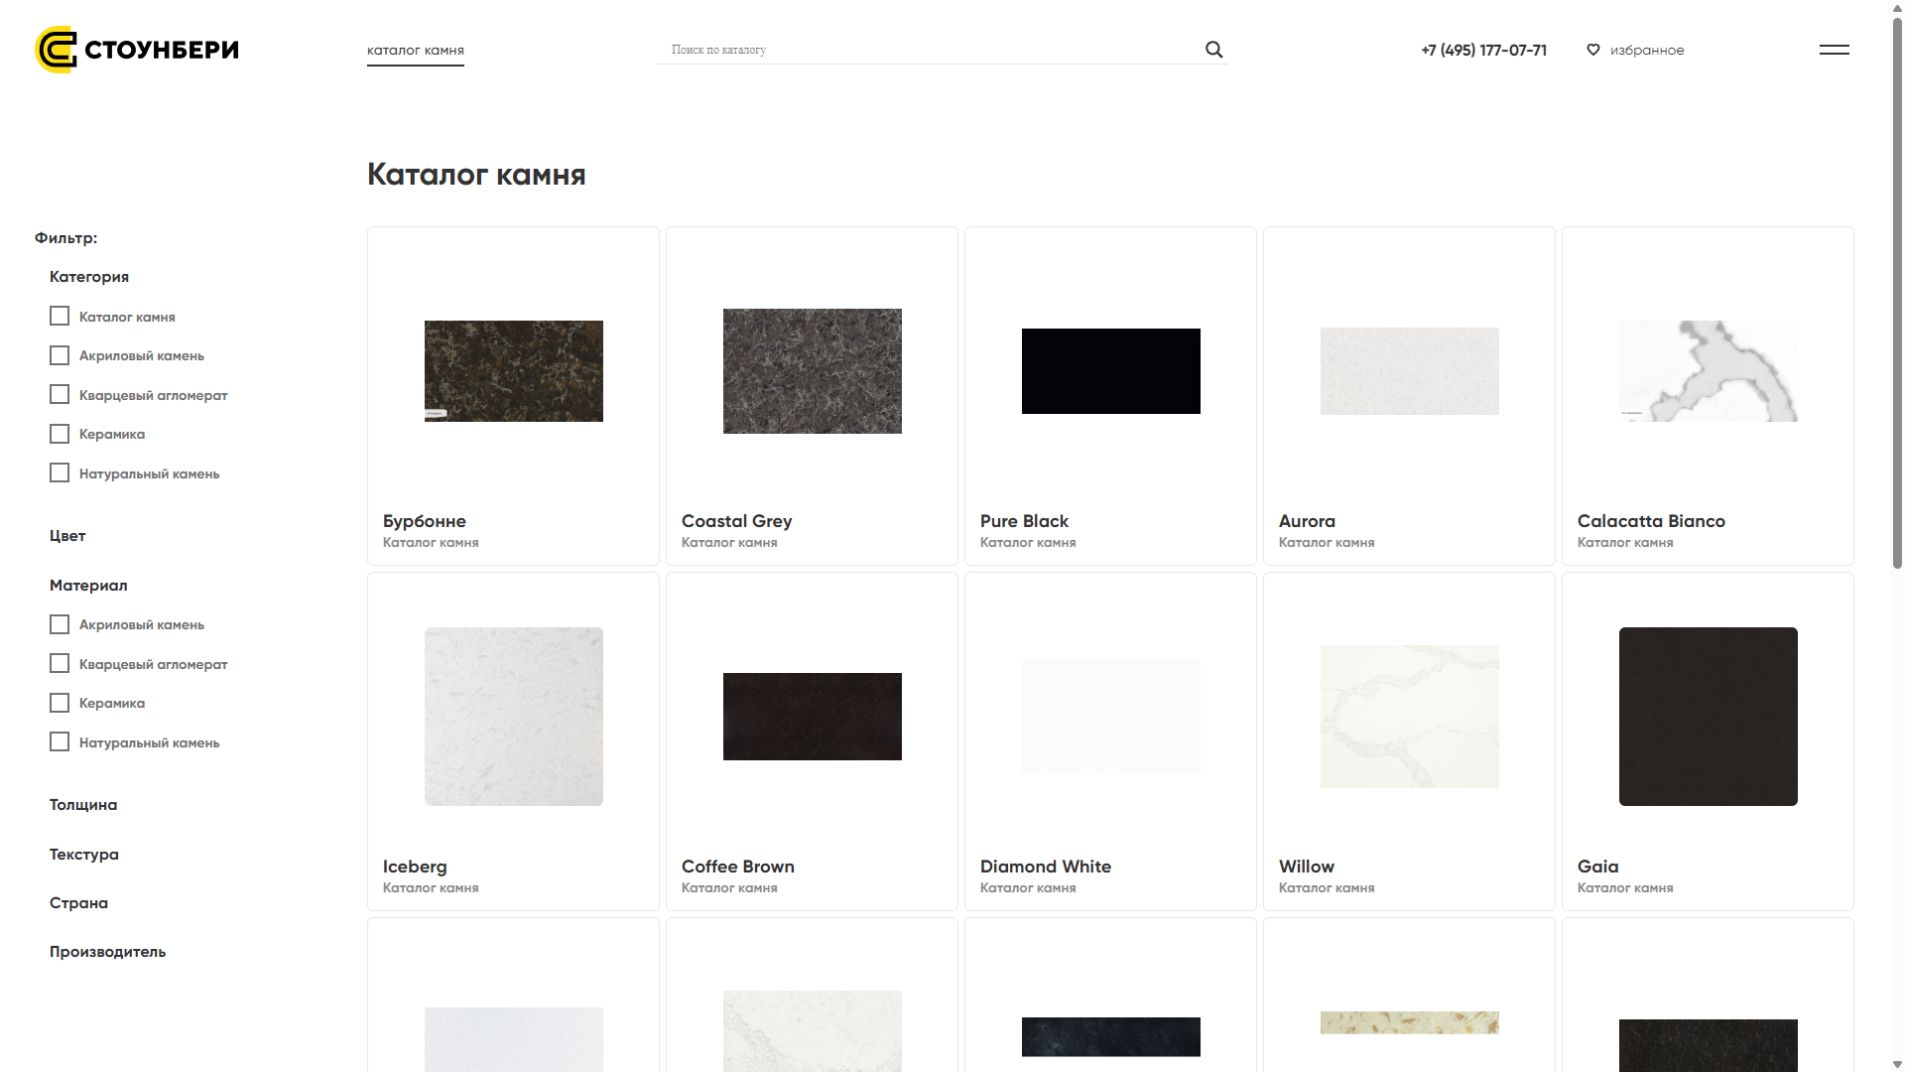
Task: Check Кварцевый агломерат under Категория
Action: pos(59,394)
